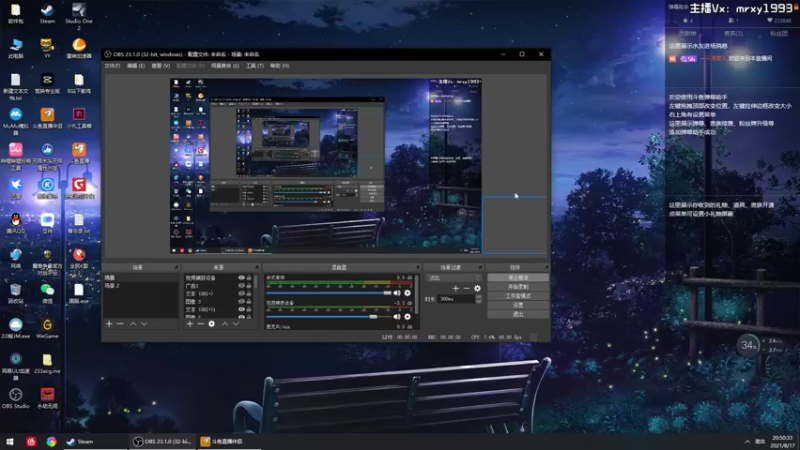Mute the 台式音响 mixer channel speaker
Viewport: 800px width, 450px height.
(x=397, y=293)
